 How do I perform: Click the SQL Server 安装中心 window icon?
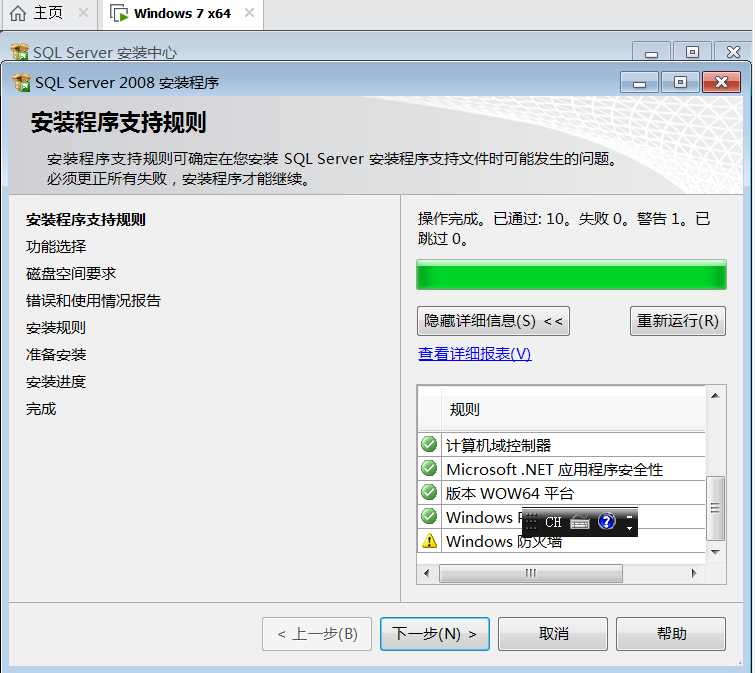tap(20, 52)
